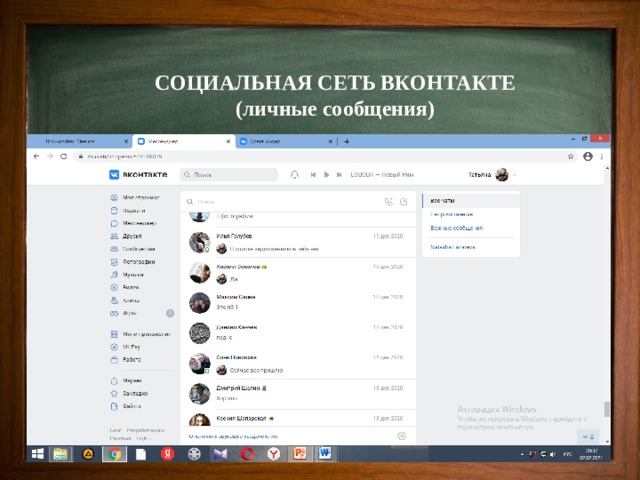The height and width of the screenshot is (480, 640).
Task: Open a new browser tab with plus
Action: 347,141
